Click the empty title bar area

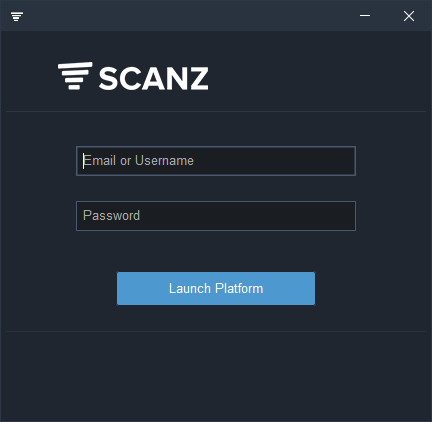(190, 16)
